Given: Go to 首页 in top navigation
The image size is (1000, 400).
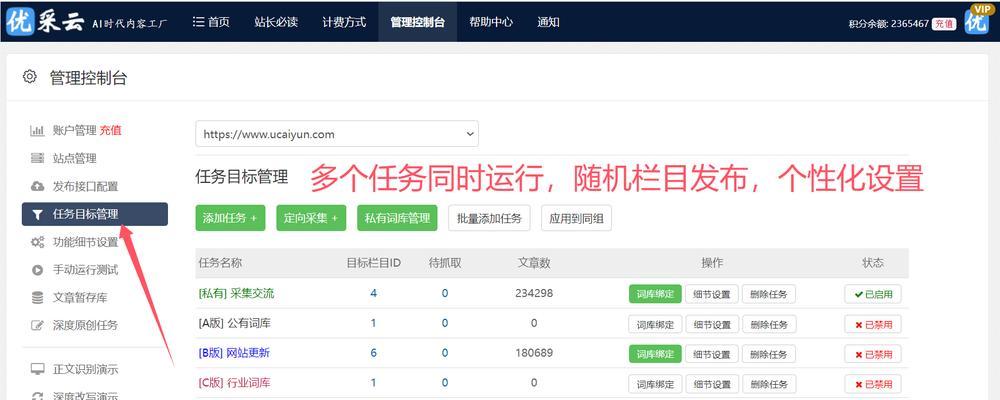Looking at the screenshot, I should (x=211, y=22).
